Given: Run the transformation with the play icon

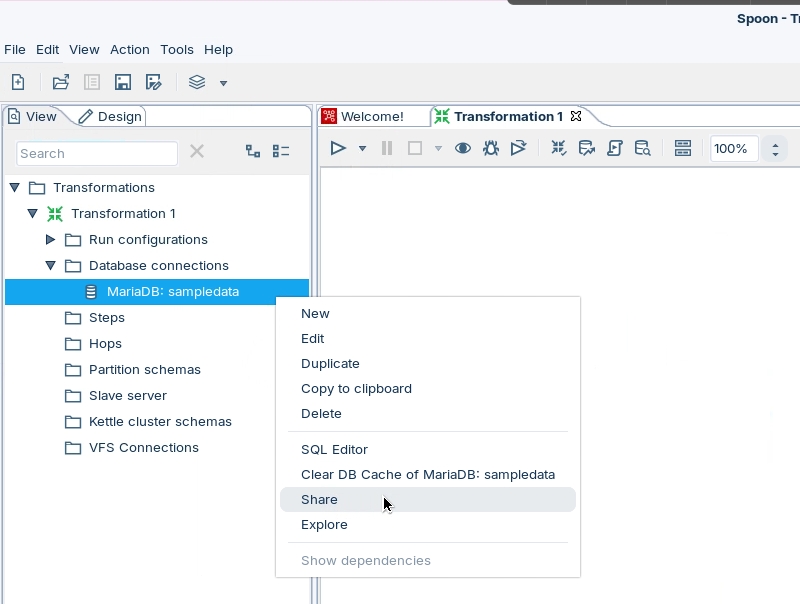Looking at the screenshot, I should pos(338,148).
